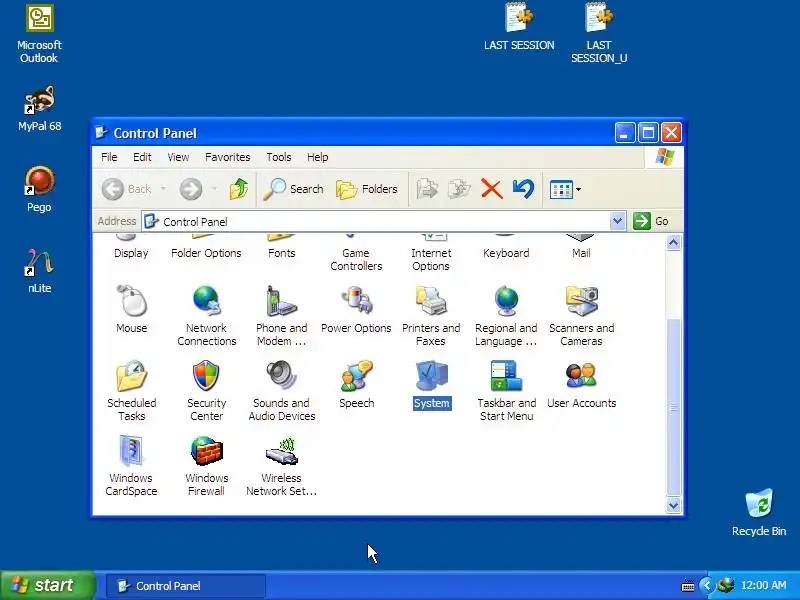
Task: Click the vertical scrollbar thumb
Action: tap(673, 407)
